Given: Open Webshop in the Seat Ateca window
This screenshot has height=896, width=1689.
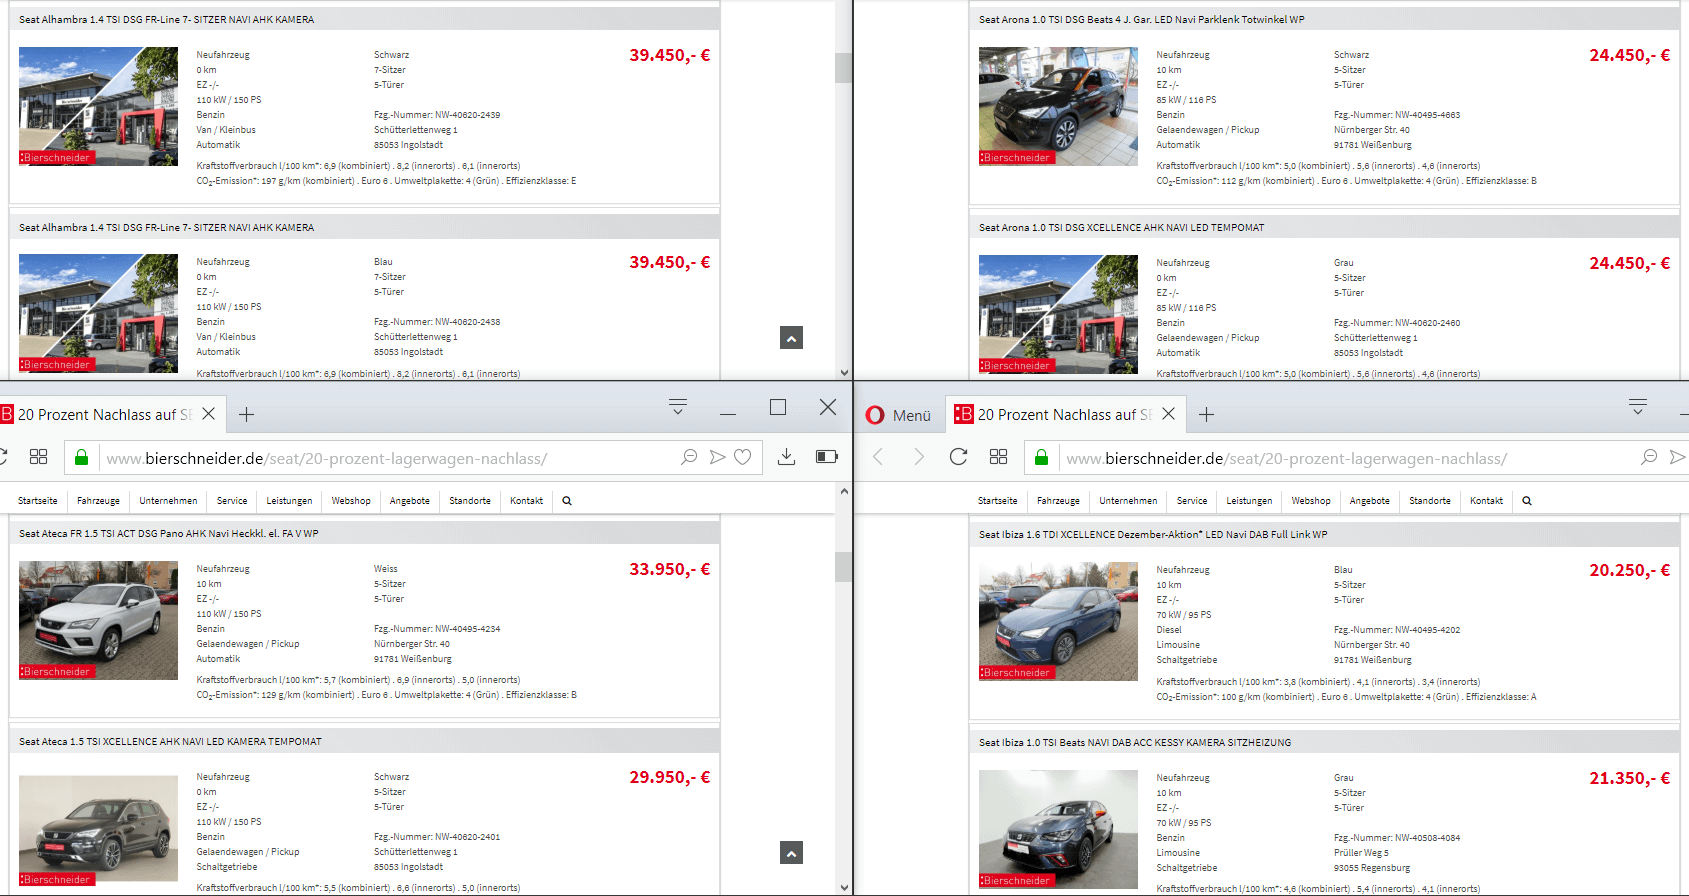Looking at the screenshot, I should [351, 501].
